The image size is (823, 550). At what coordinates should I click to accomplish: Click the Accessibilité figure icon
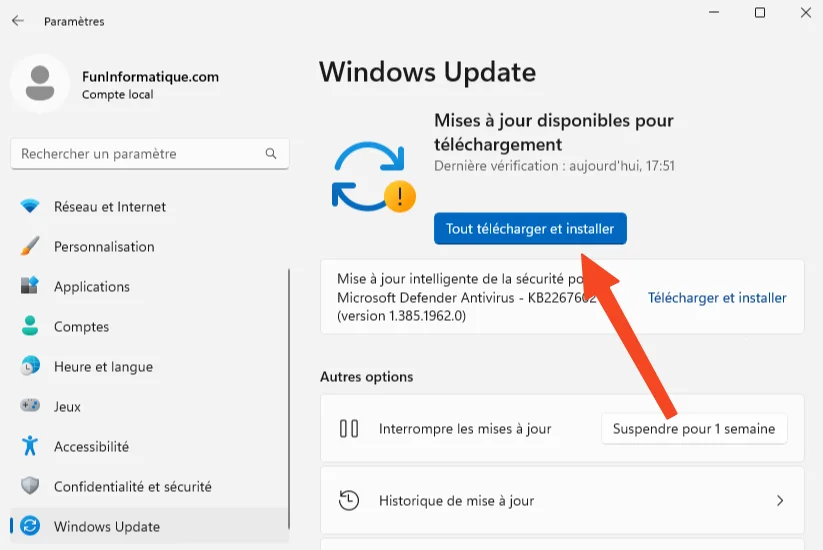click(x=30, y=446)
